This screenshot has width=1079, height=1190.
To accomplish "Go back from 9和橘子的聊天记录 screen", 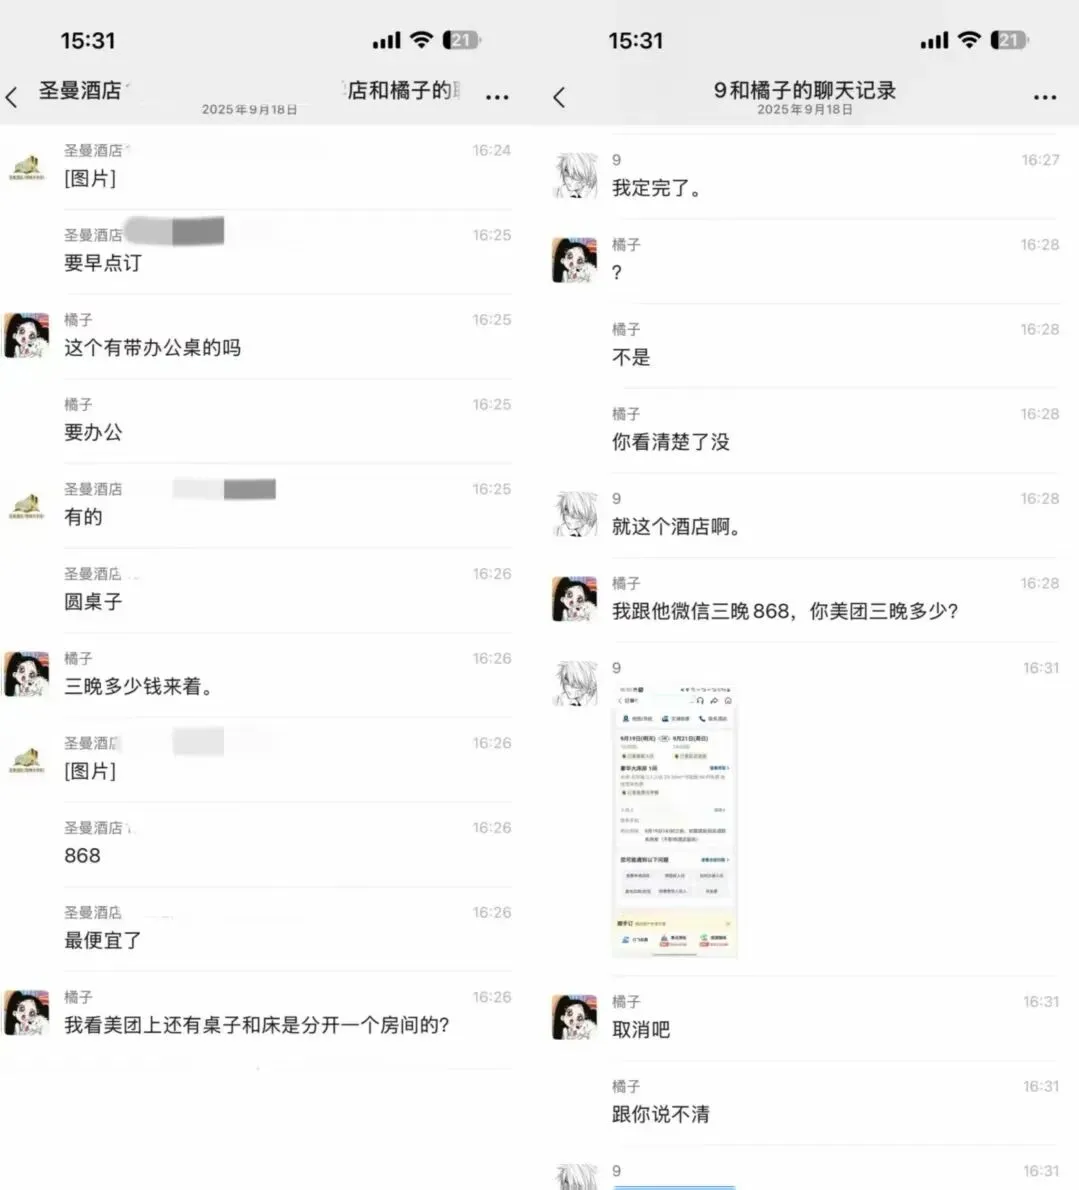I will click(559, 97).
